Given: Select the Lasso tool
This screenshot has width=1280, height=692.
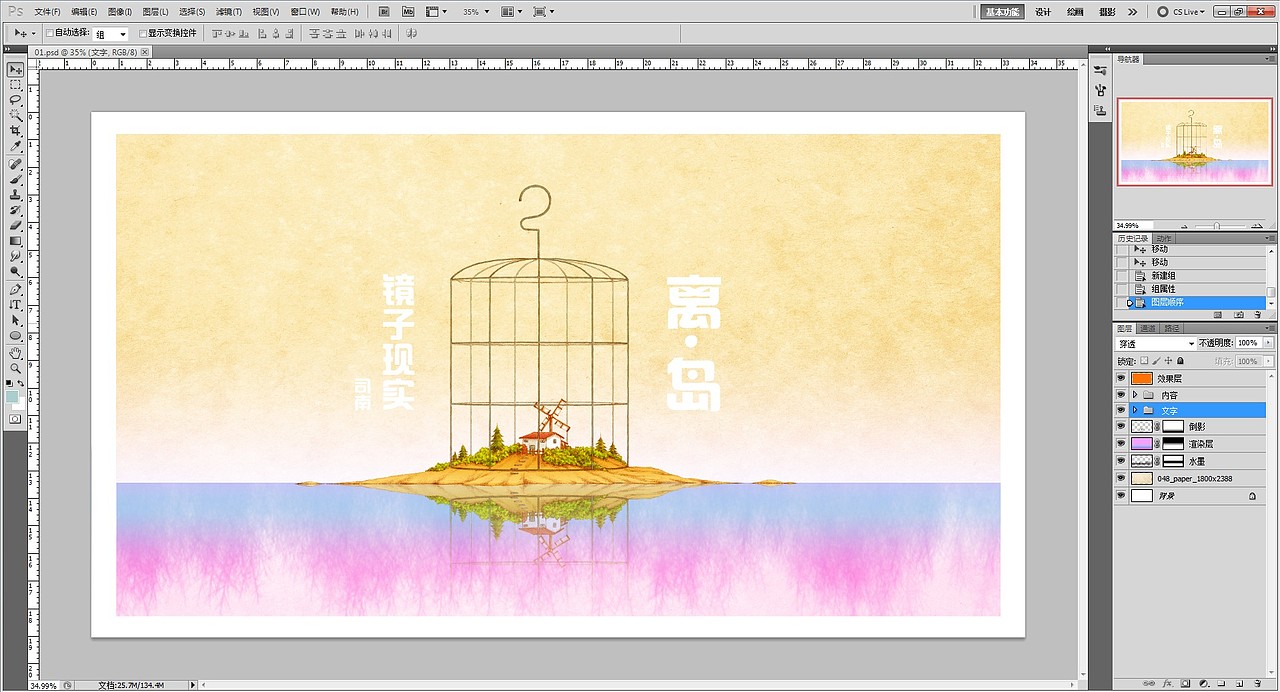Looking at the screenshot, I should coord(15,100).
